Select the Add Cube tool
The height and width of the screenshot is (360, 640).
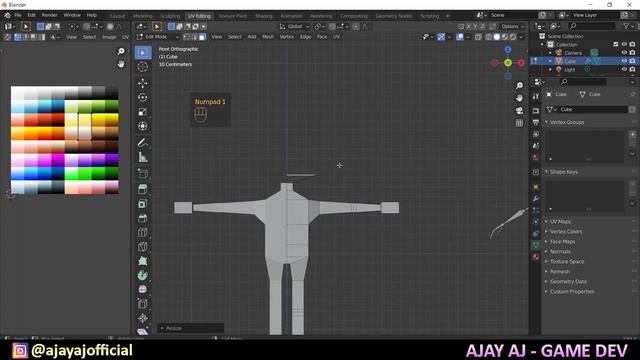click(143, 173)
